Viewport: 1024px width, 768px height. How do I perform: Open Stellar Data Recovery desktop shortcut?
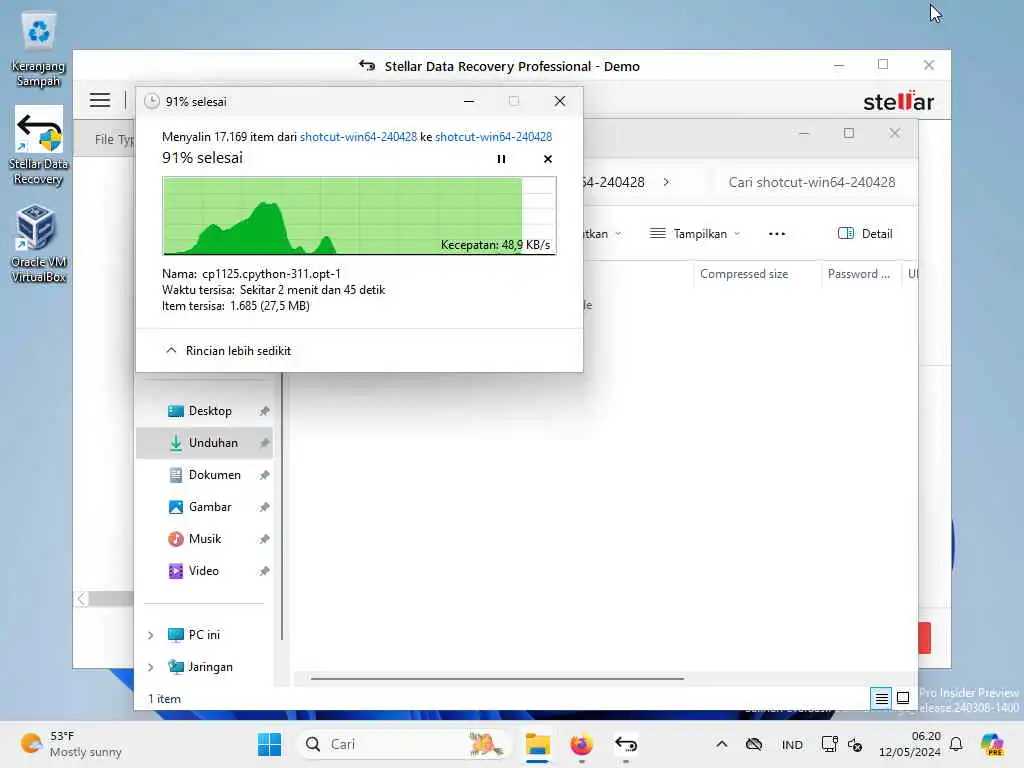click(x=38, y=146)
